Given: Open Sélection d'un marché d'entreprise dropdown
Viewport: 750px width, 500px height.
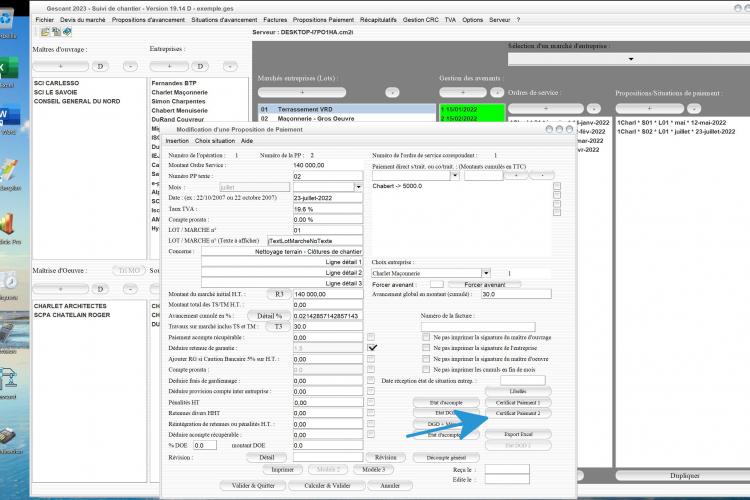Looking at the screenshot, I should point(630,59).
